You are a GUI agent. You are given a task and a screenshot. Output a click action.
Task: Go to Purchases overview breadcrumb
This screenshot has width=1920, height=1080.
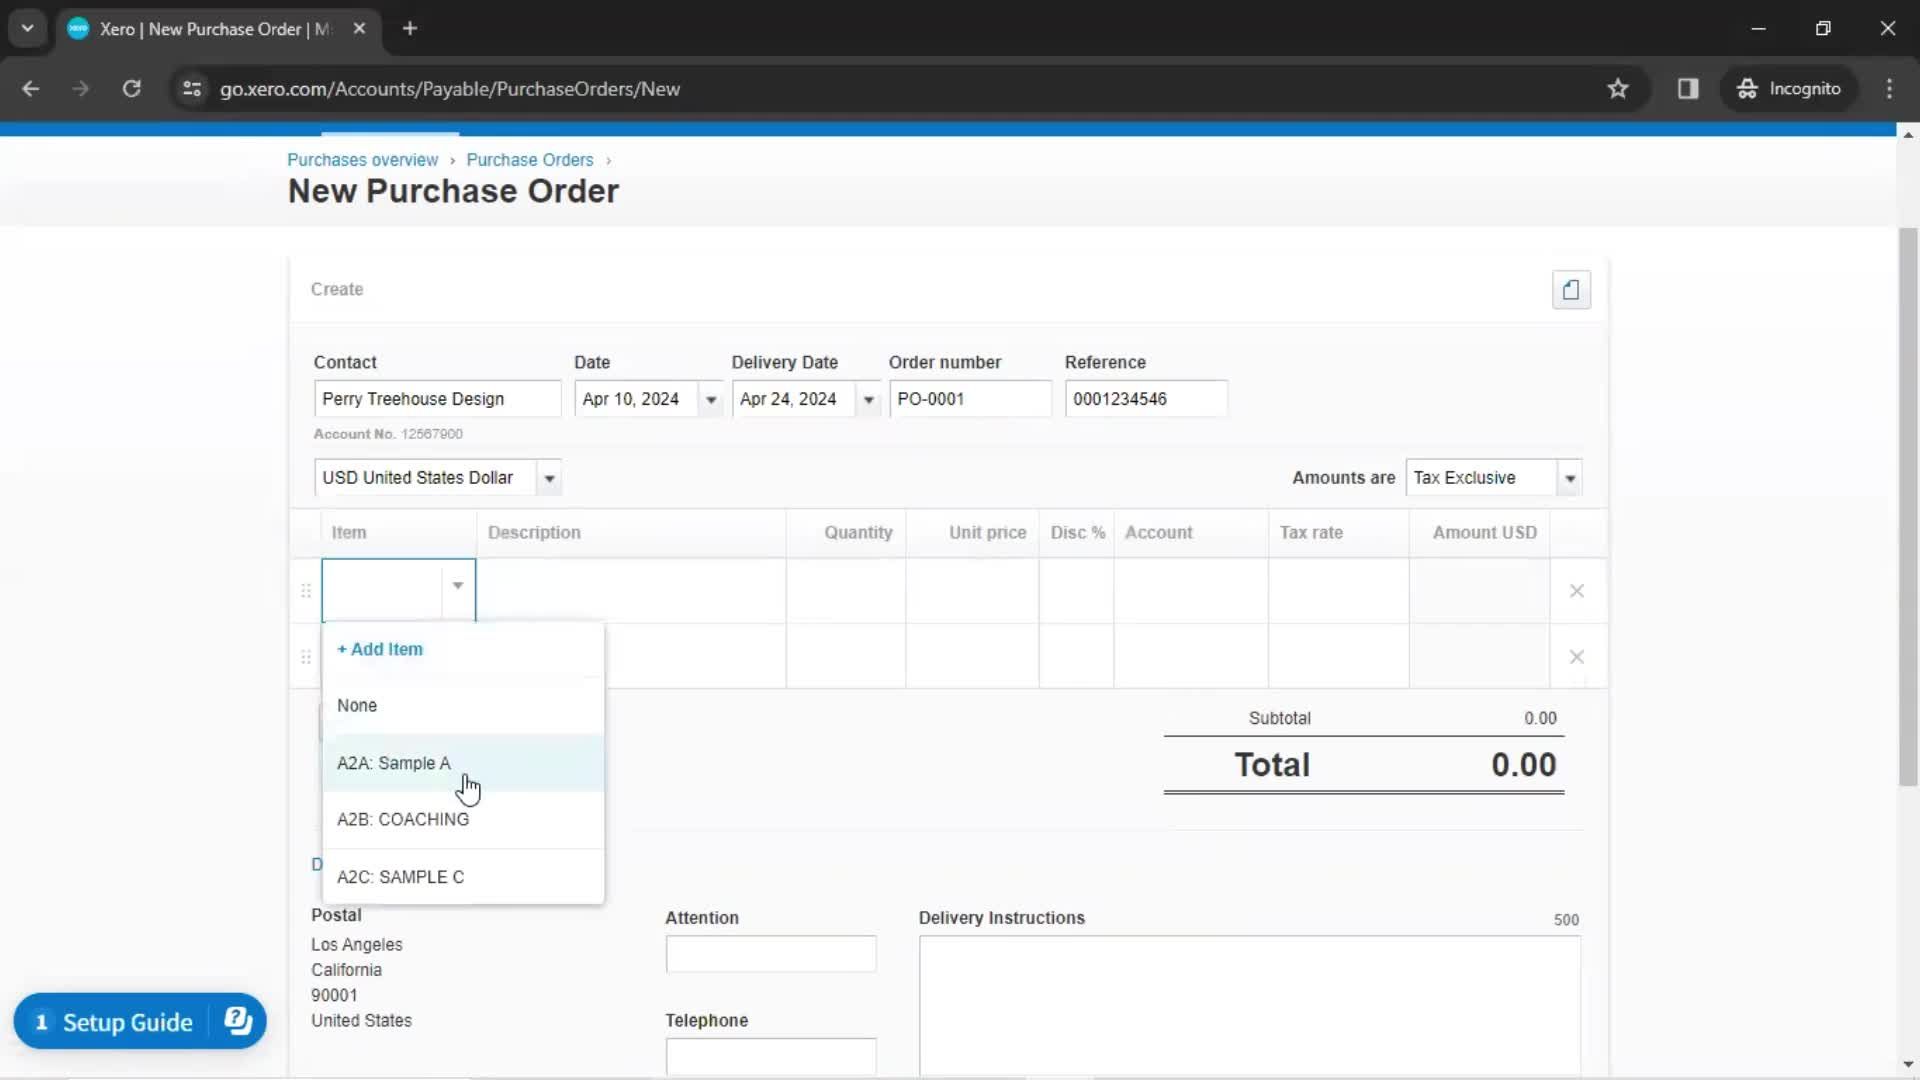coord(362,160)
